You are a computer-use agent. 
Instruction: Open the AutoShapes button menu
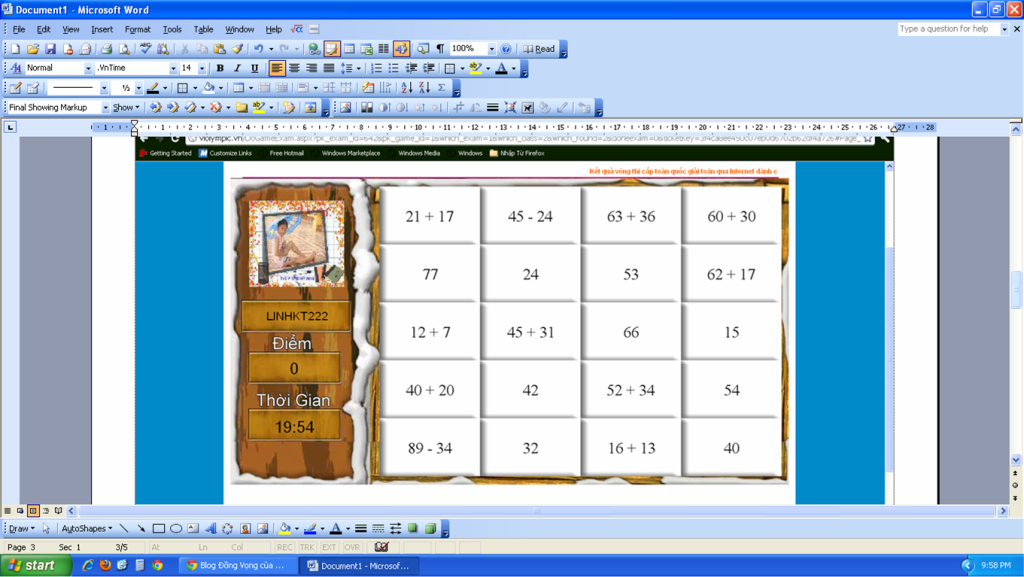tap(86, 528)
